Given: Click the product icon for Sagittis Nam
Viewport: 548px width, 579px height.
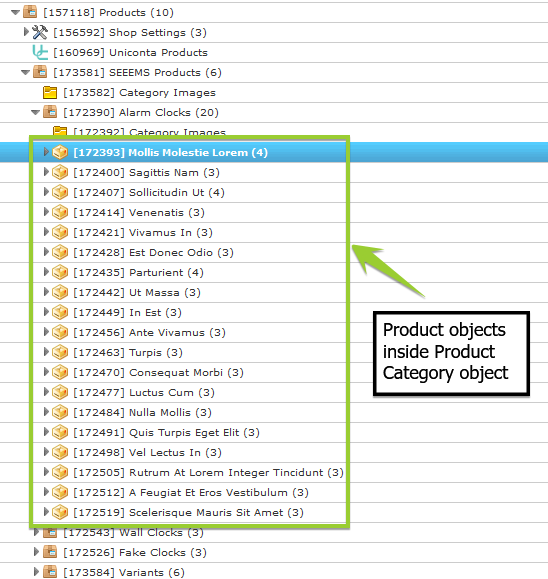Looking at the screenshot, I should 60,172.
